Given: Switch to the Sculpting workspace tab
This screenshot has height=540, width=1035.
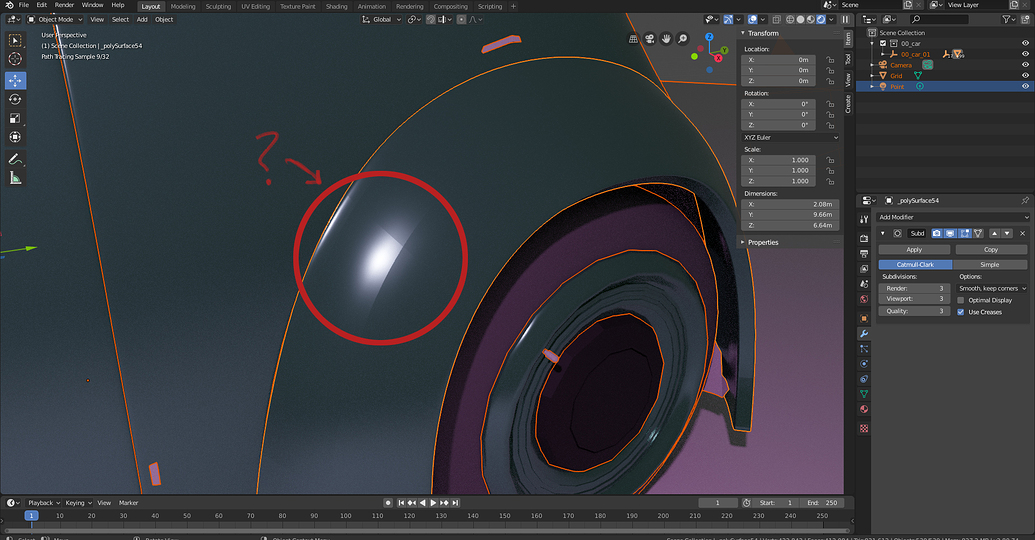Looking at the screenshot, I should [x=218, y=7].
